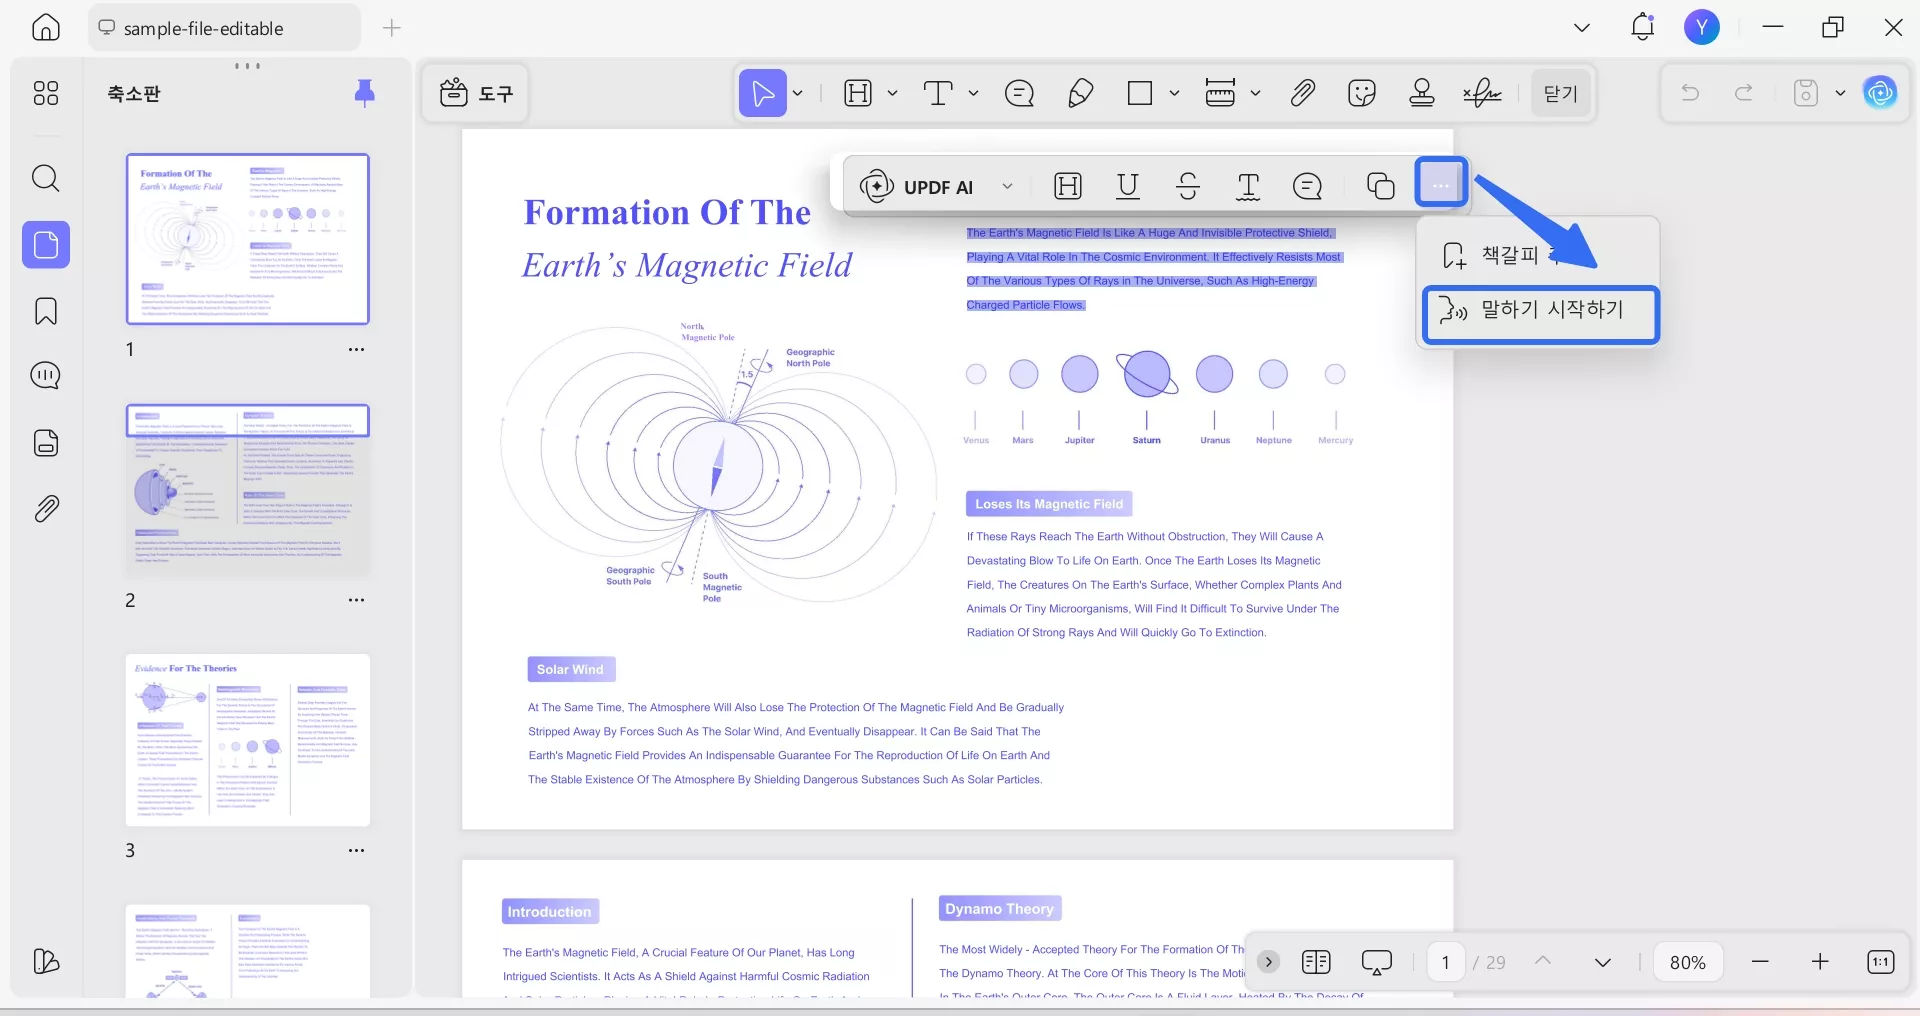1920x1016 pixels.
Task: Open the search panel in sidebar
Action: click(46, 179)
